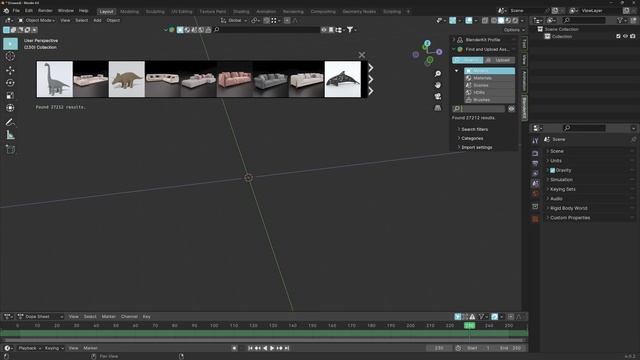This screenshot has width=640, height=360.
Task: Switch to the Compositing workspace tab
Action: (x=323, y=11)
